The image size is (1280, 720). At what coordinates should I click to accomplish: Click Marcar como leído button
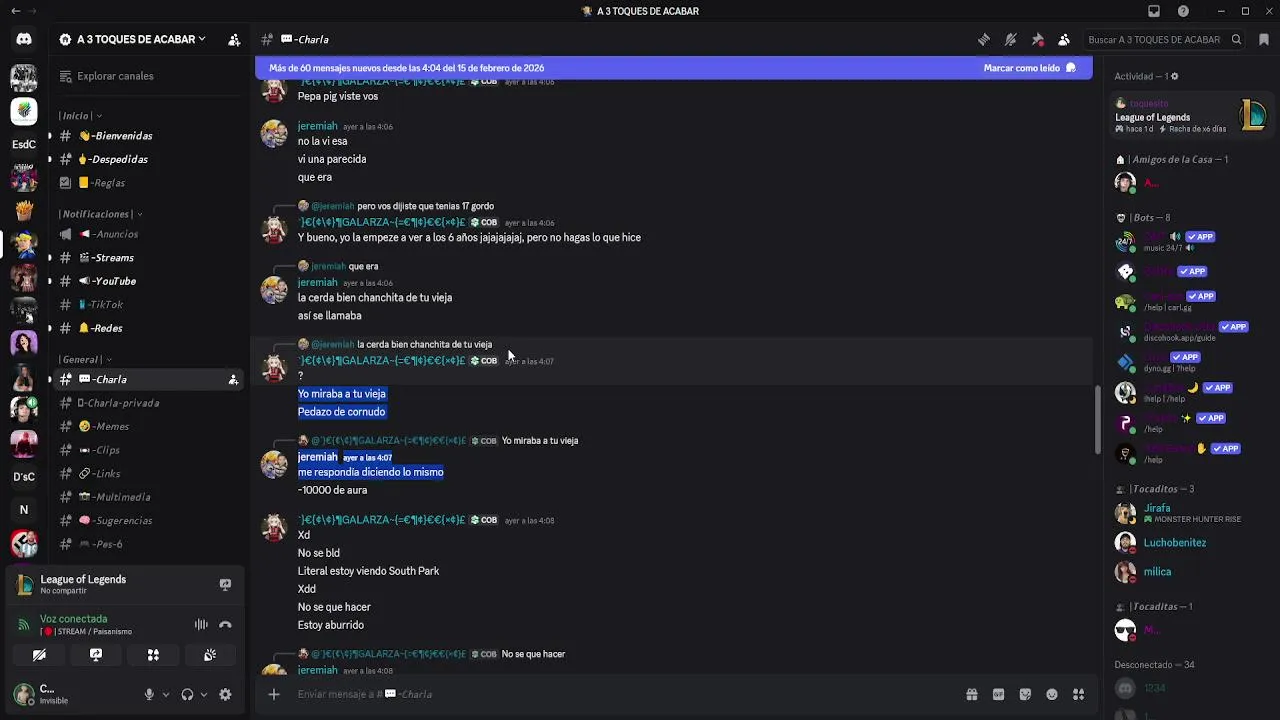[x=1029, y=68]
